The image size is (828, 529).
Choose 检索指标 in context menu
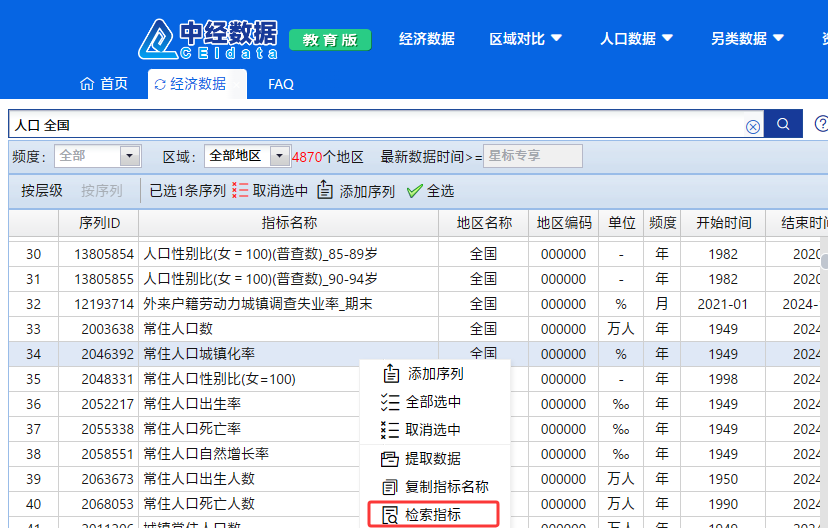[x=433, y=514]
